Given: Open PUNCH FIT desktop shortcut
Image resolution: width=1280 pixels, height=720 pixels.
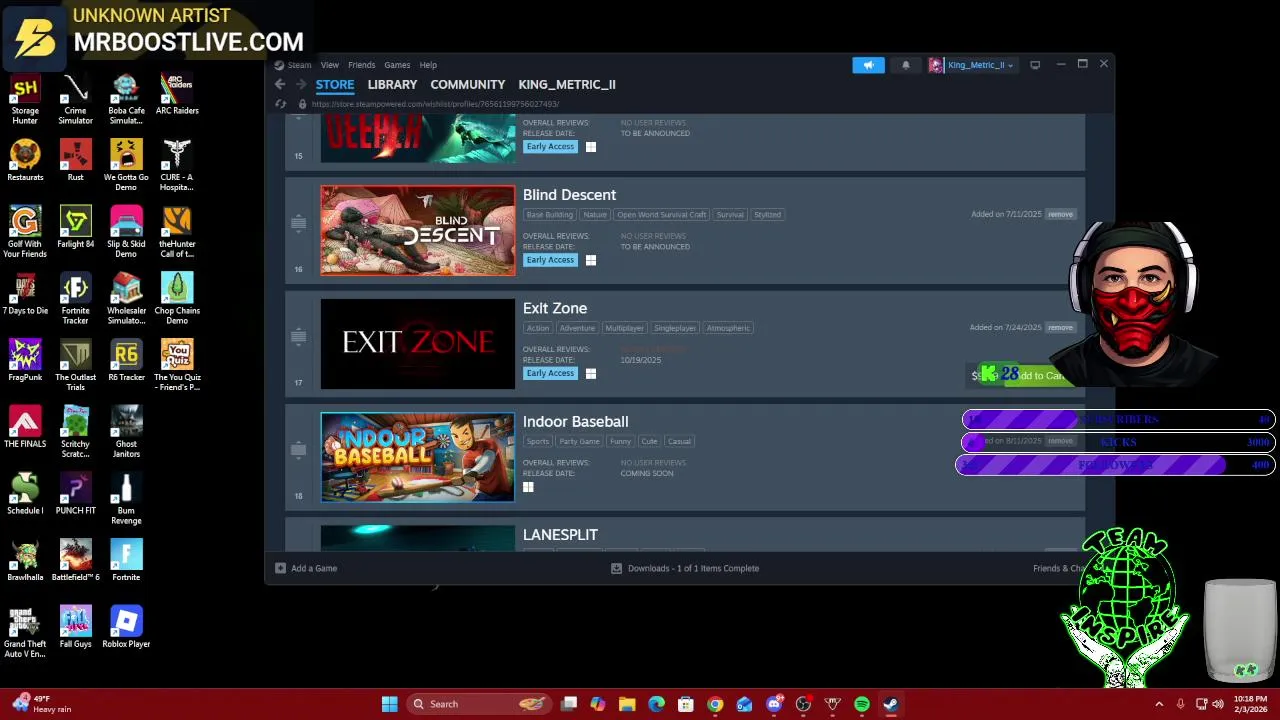Looking at the screenshot, I should click(75, 494).
